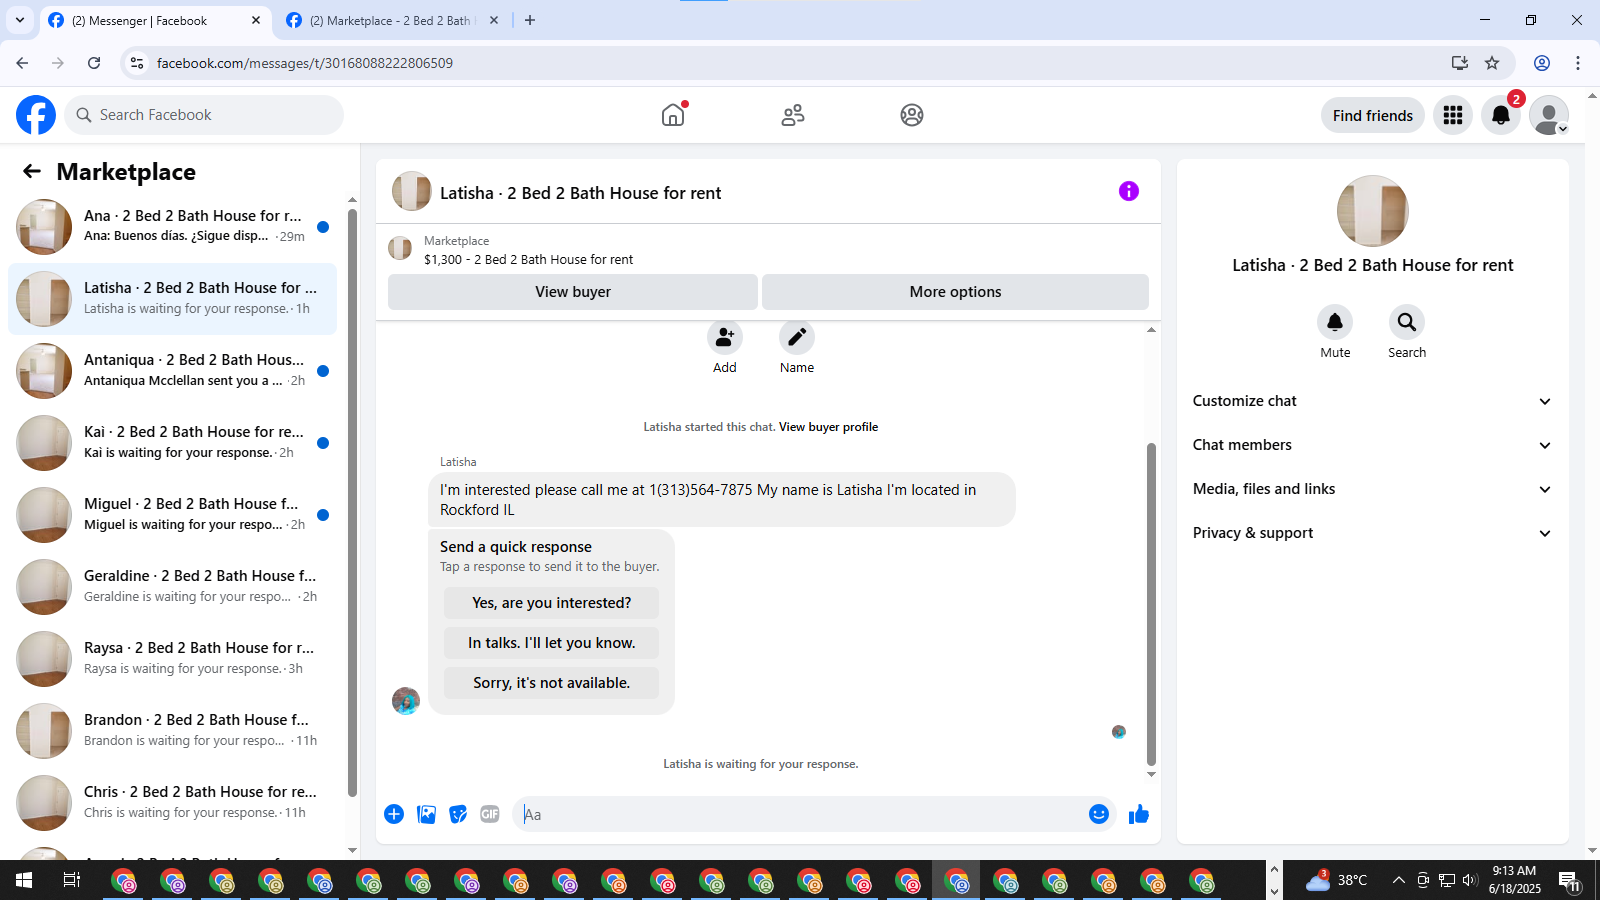Mute the Latisha conversation

(1335, 322)
